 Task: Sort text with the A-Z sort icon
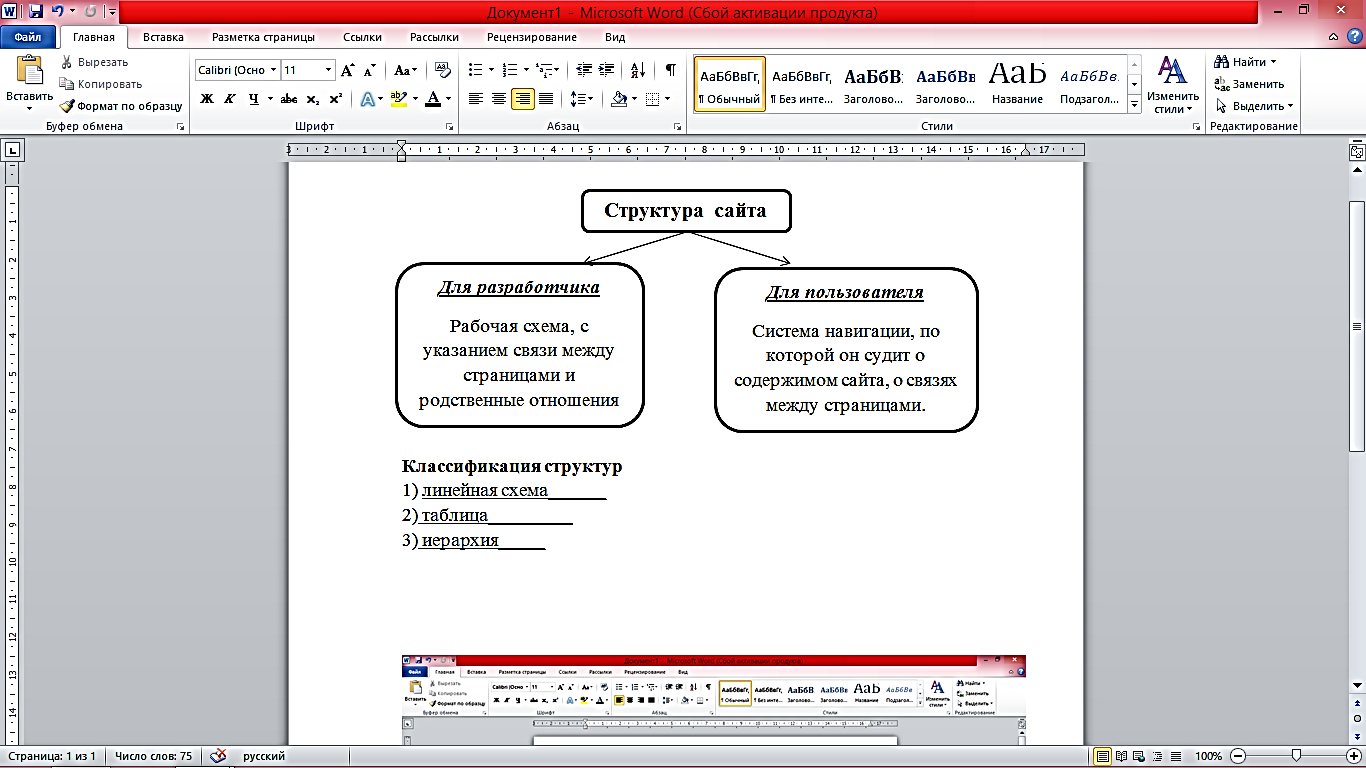point(637,70)
